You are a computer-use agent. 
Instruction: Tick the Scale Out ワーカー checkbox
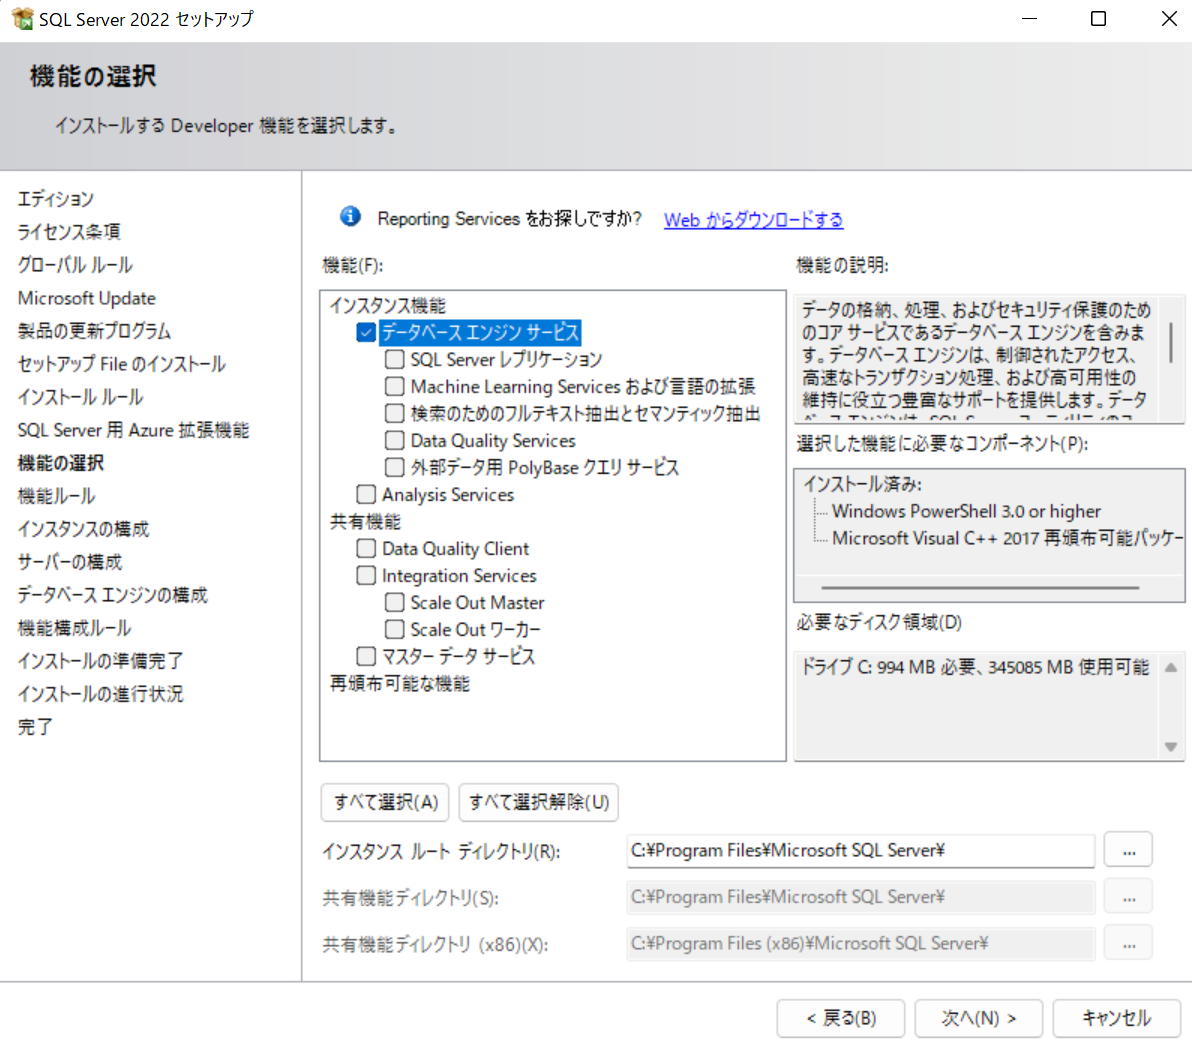click(395, 629)
